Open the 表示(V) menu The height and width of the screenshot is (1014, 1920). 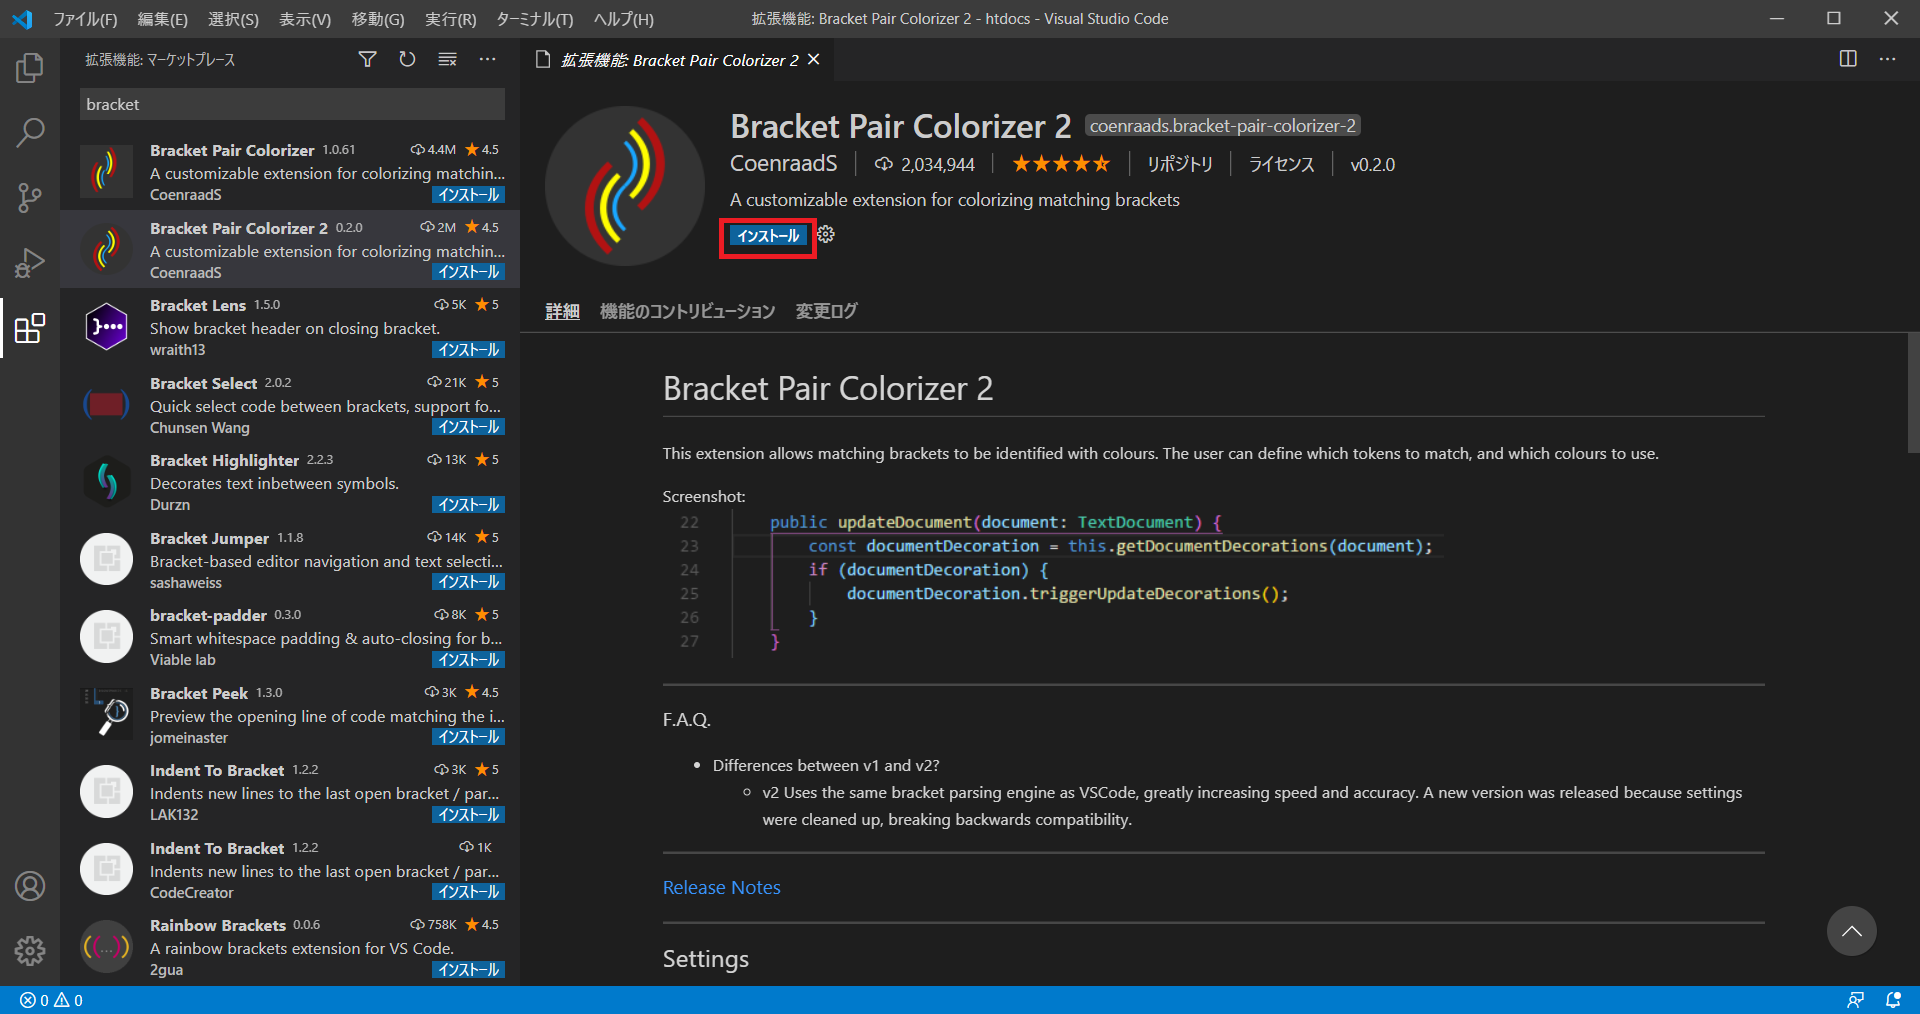[x=304, y=19]
